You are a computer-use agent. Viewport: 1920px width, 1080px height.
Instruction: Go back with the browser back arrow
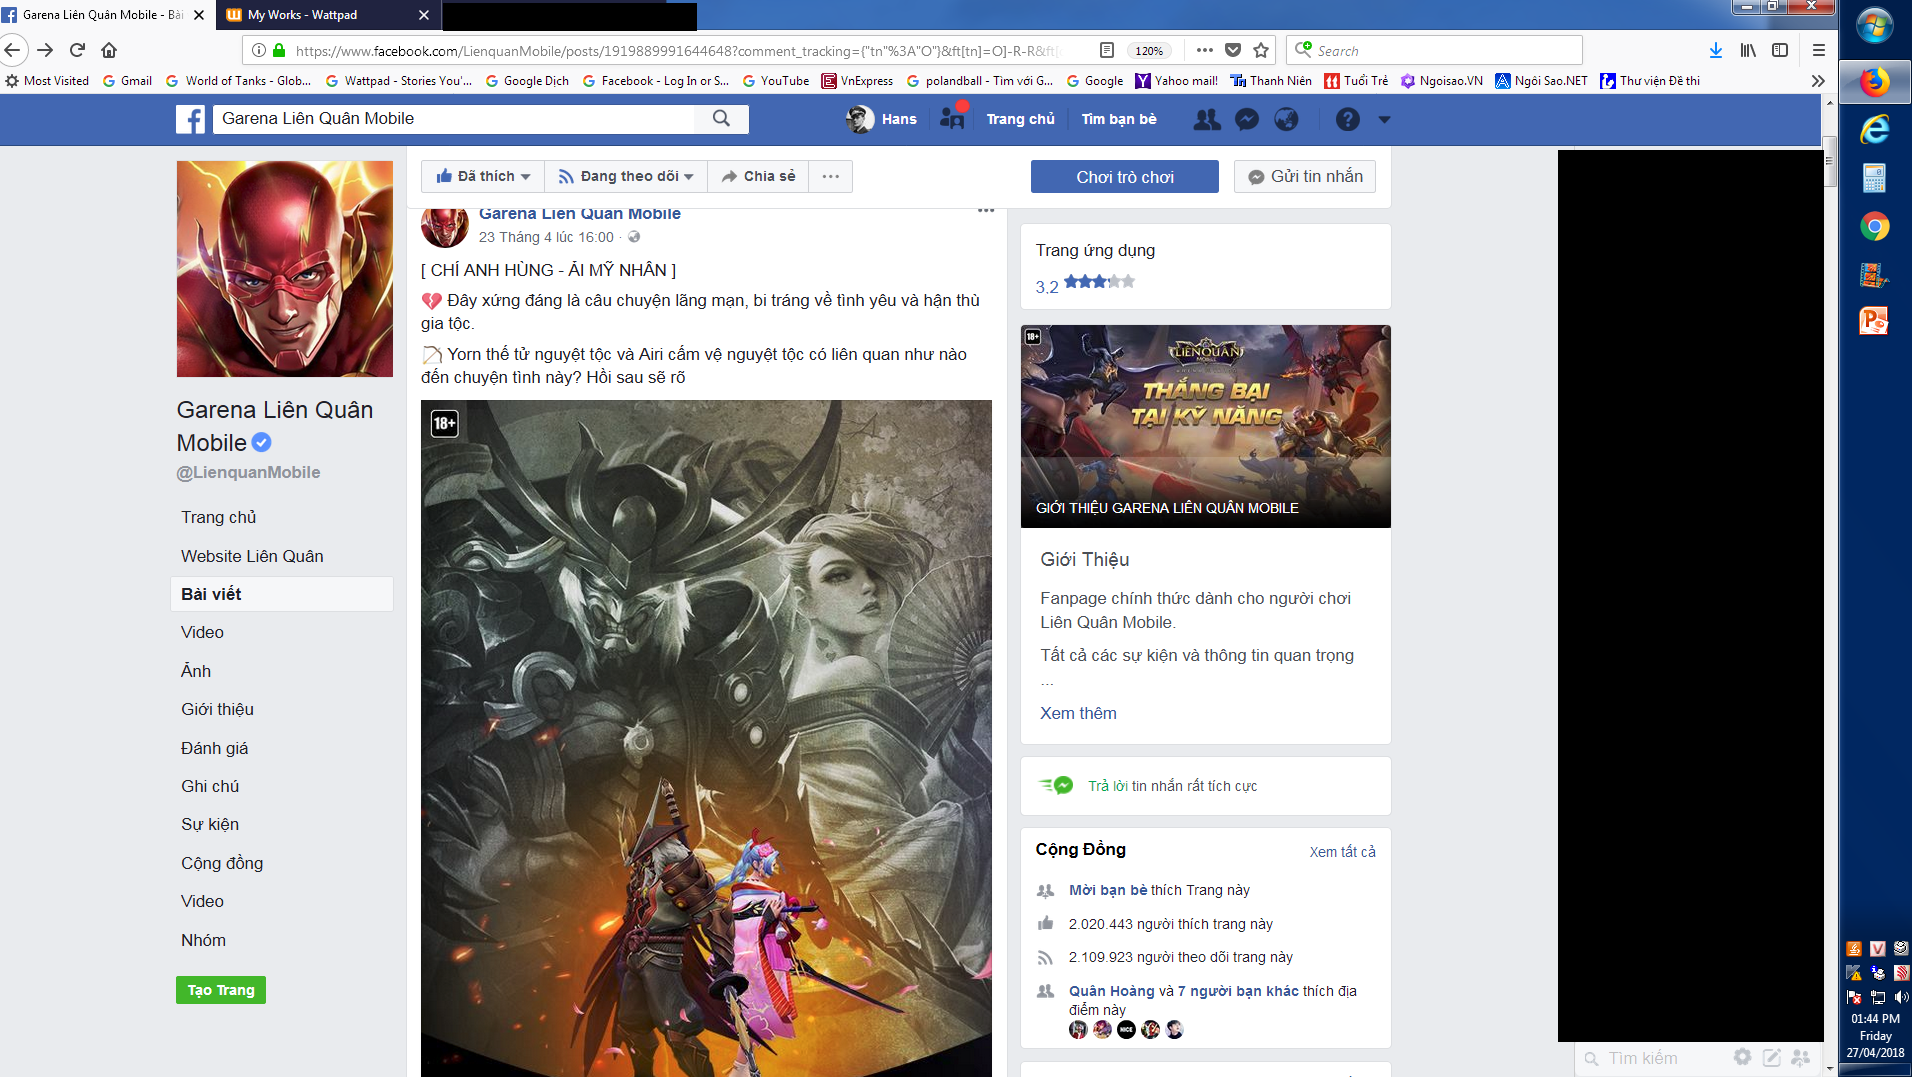pyautogui.click(x=12, y=50)
